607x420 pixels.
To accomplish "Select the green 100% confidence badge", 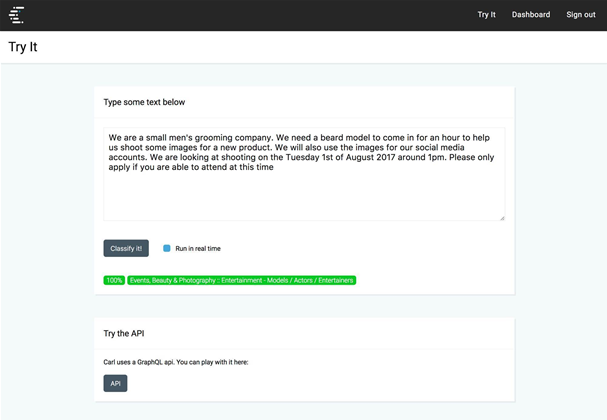I will click(114, 280).
